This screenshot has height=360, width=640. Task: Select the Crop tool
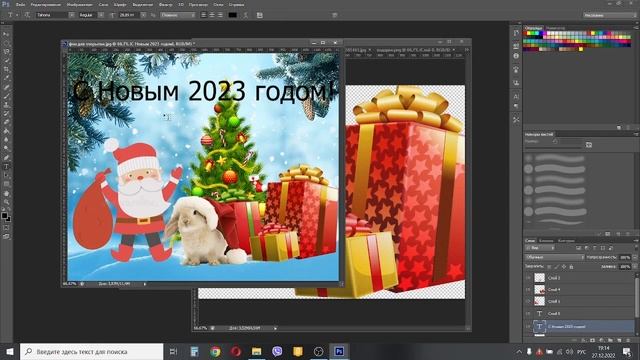coord(6,69)
